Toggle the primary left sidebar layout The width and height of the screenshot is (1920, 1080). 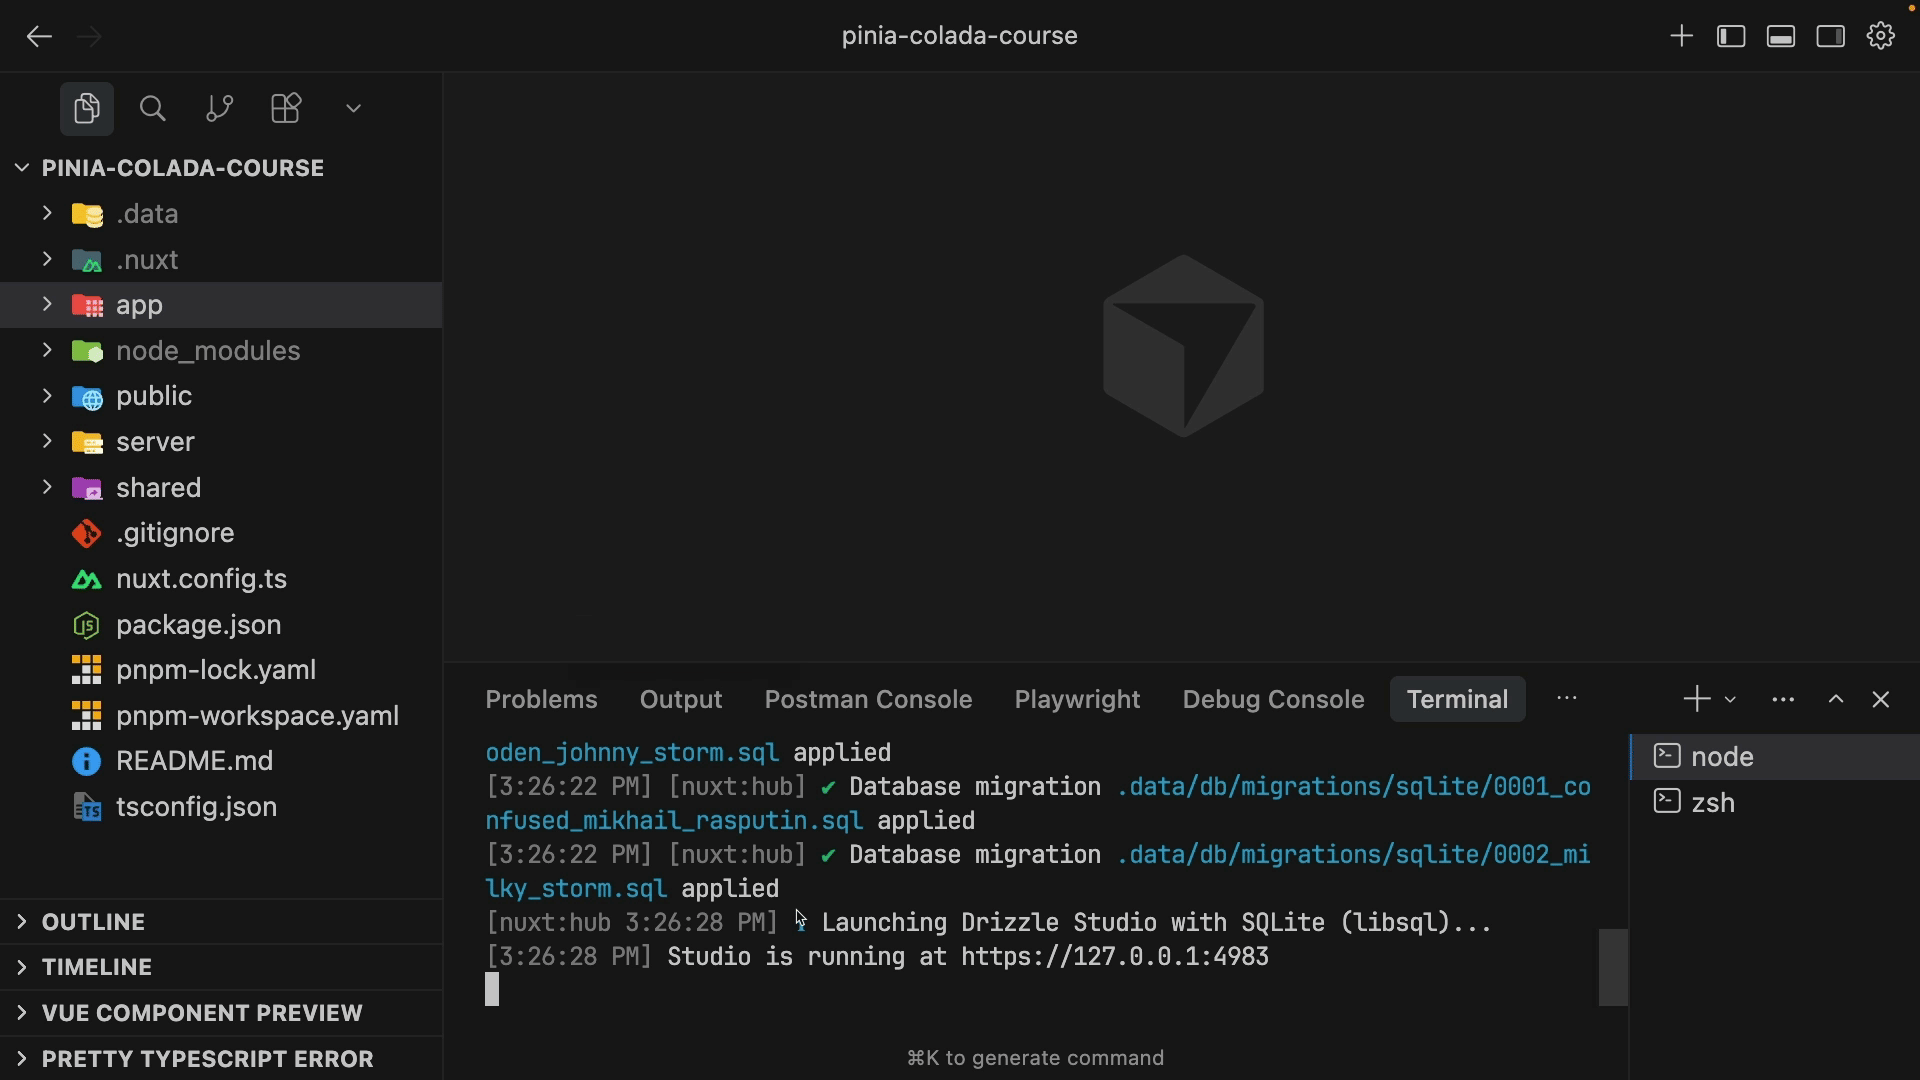(1731, 36)
